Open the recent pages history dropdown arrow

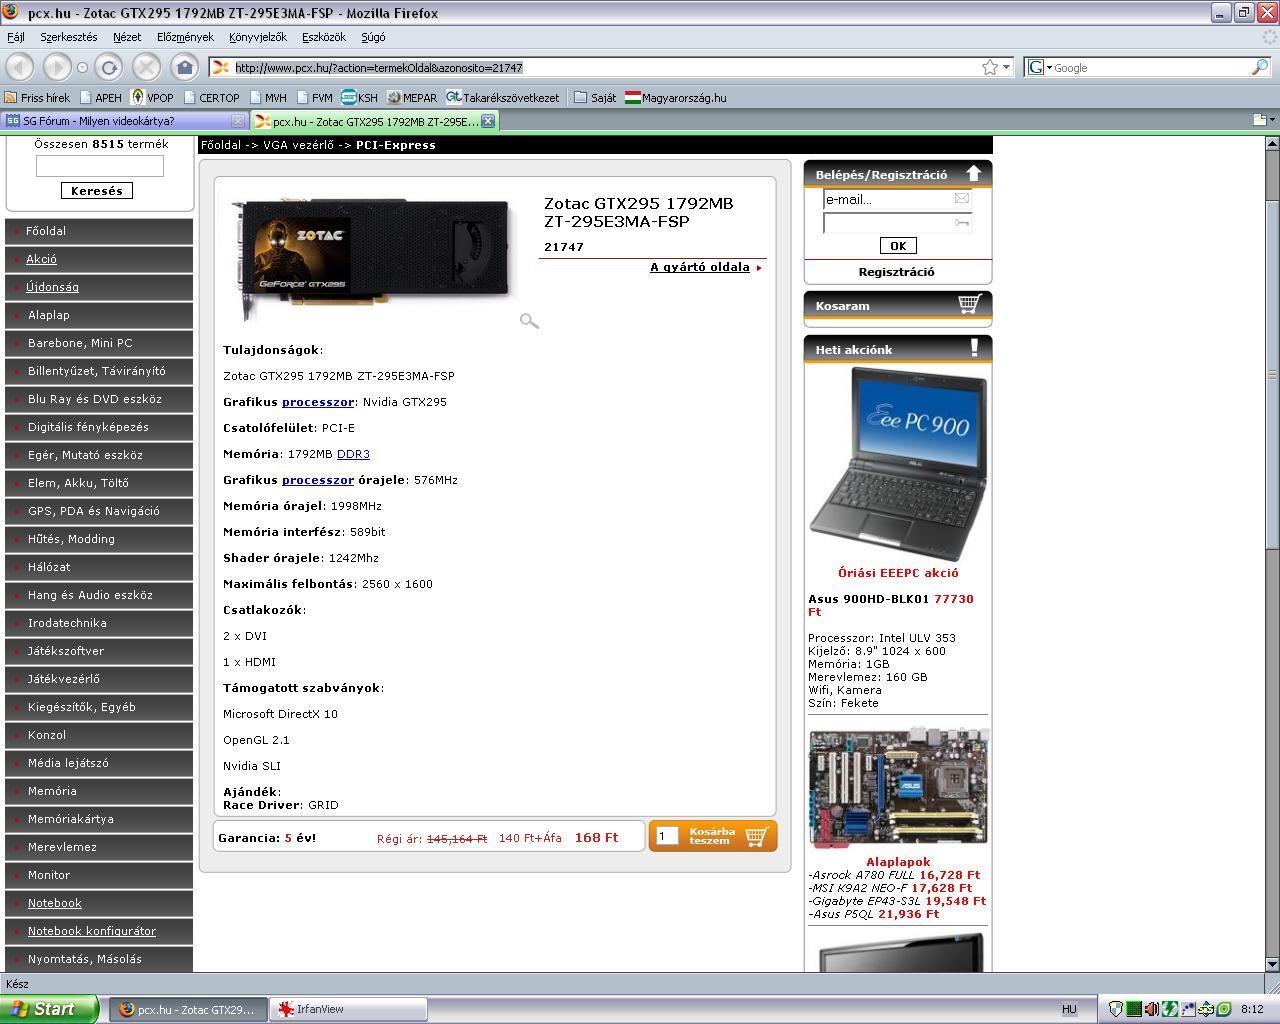pos(82,67)
